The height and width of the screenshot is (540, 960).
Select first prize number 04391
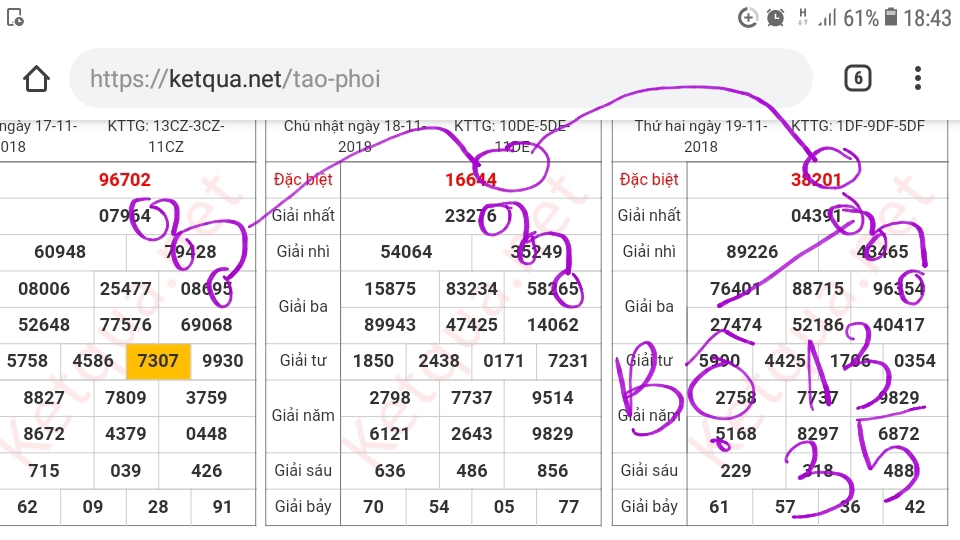816,215
